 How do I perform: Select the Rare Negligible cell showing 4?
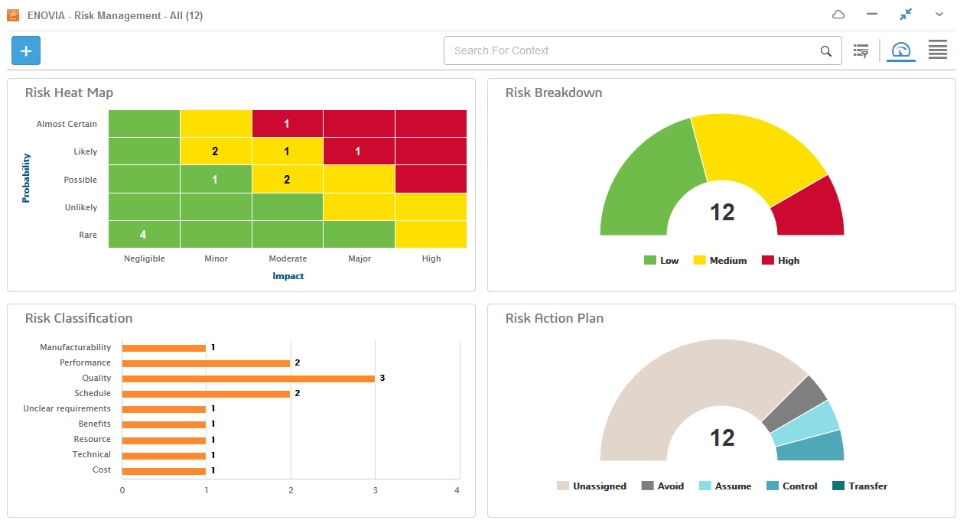144,235
